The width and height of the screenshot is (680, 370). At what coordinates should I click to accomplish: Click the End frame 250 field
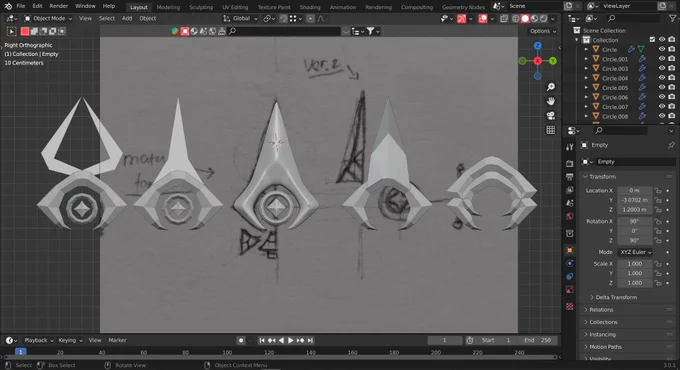(x=538, y=341)
